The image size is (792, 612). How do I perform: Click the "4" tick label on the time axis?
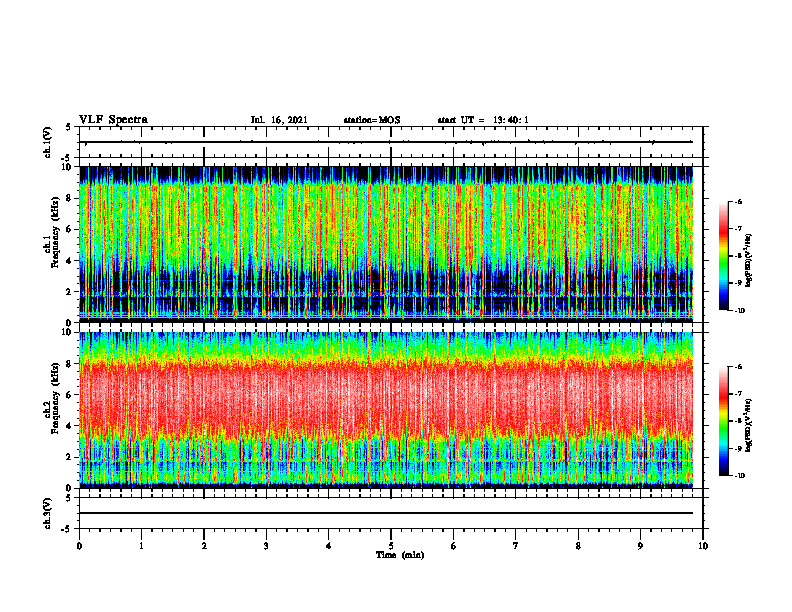(329, 546)
